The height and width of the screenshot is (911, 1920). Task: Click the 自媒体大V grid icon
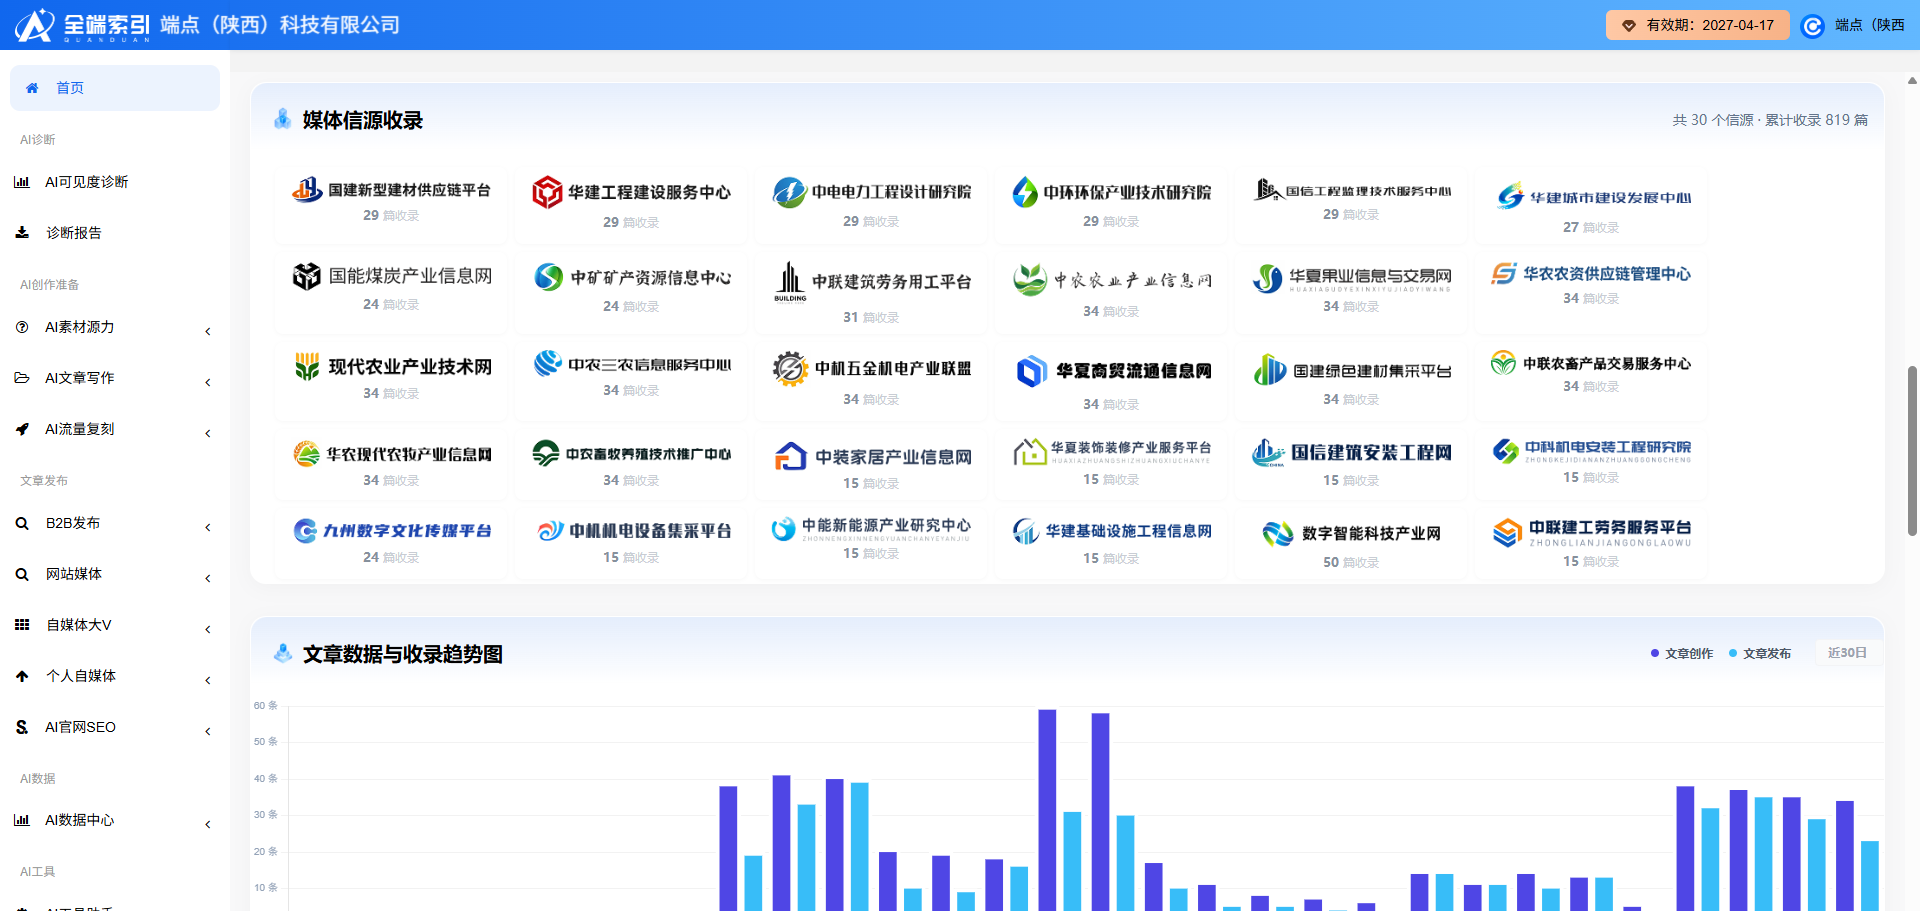point(22,625)
